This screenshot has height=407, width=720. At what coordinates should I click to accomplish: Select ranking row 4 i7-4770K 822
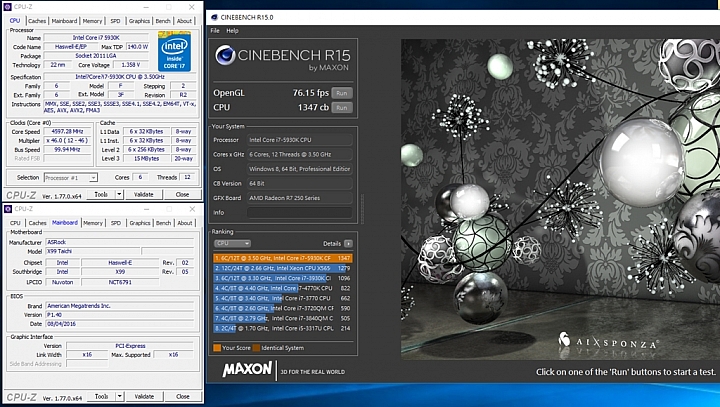(283, 288)
